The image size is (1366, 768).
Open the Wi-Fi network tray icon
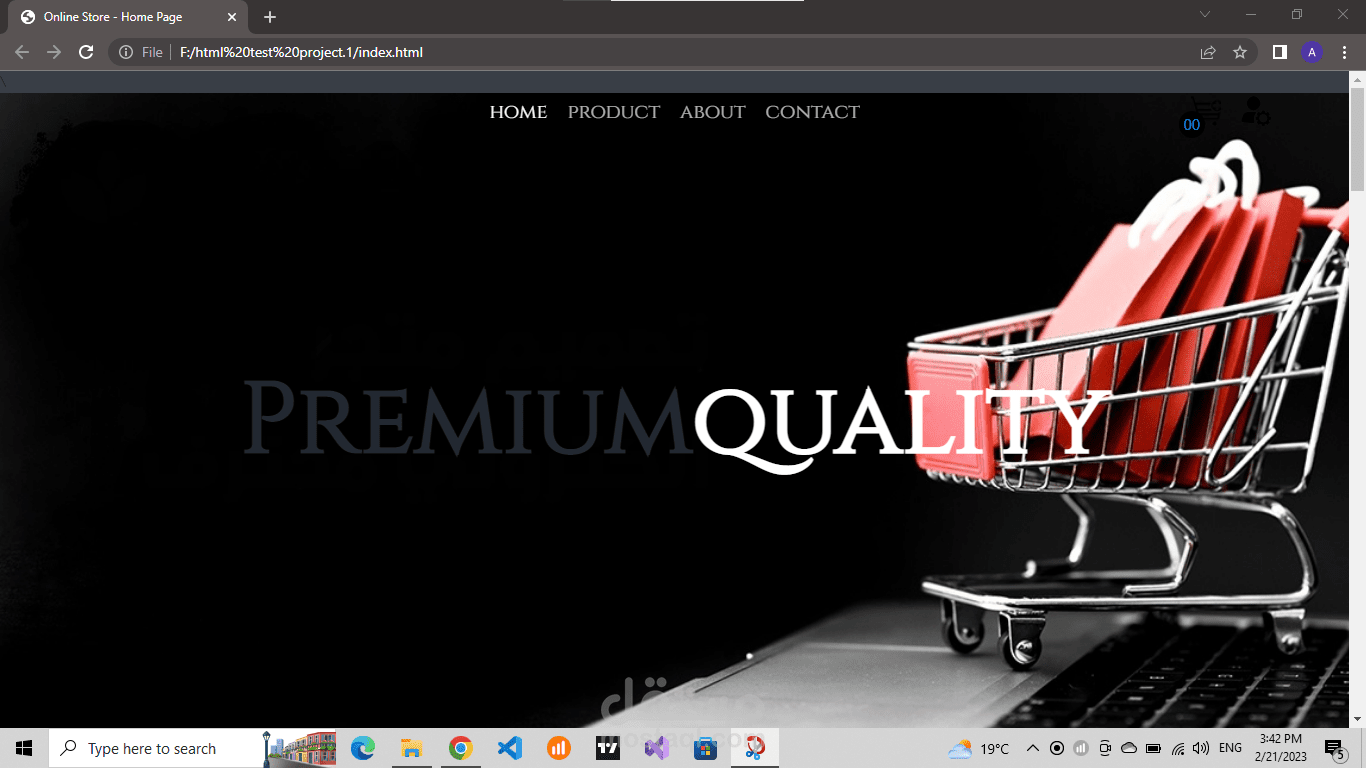pyautogui.click(x=1178, y=748)
